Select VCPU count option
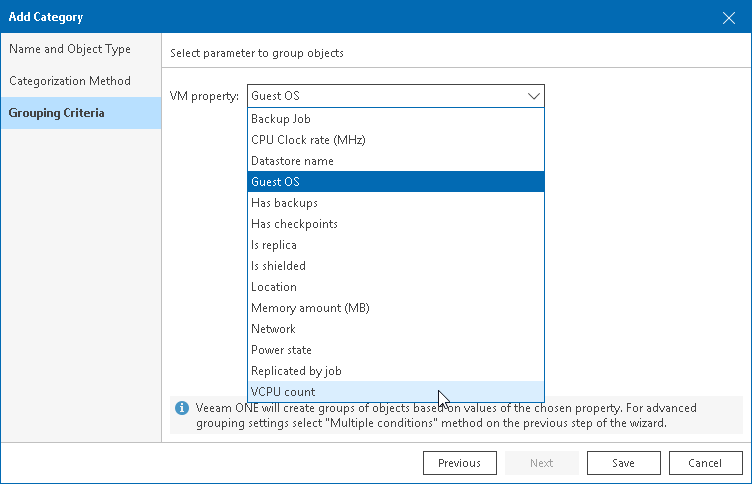The width and height of the screenshot is (752, 484). [395, 392]
